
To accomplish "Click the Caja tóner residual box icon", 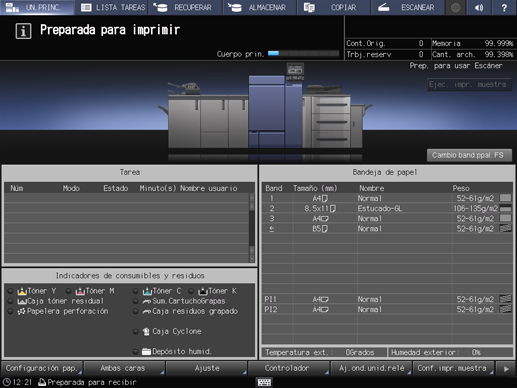I will tap(22, 301).
